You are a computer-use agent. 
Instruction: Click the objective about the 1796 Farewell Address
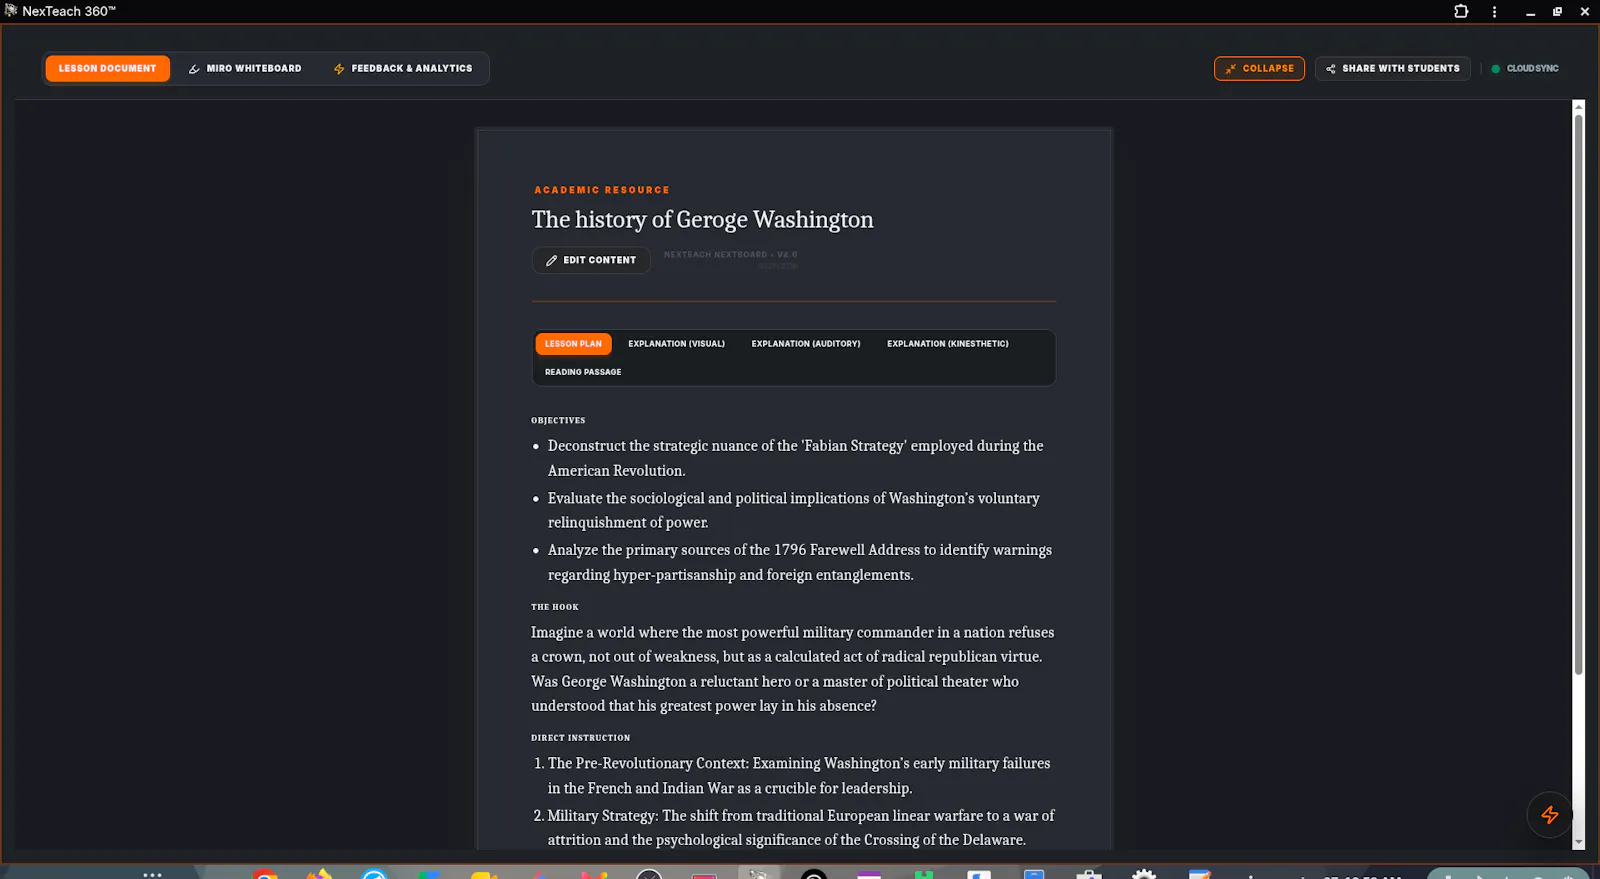tap(799, 562)
